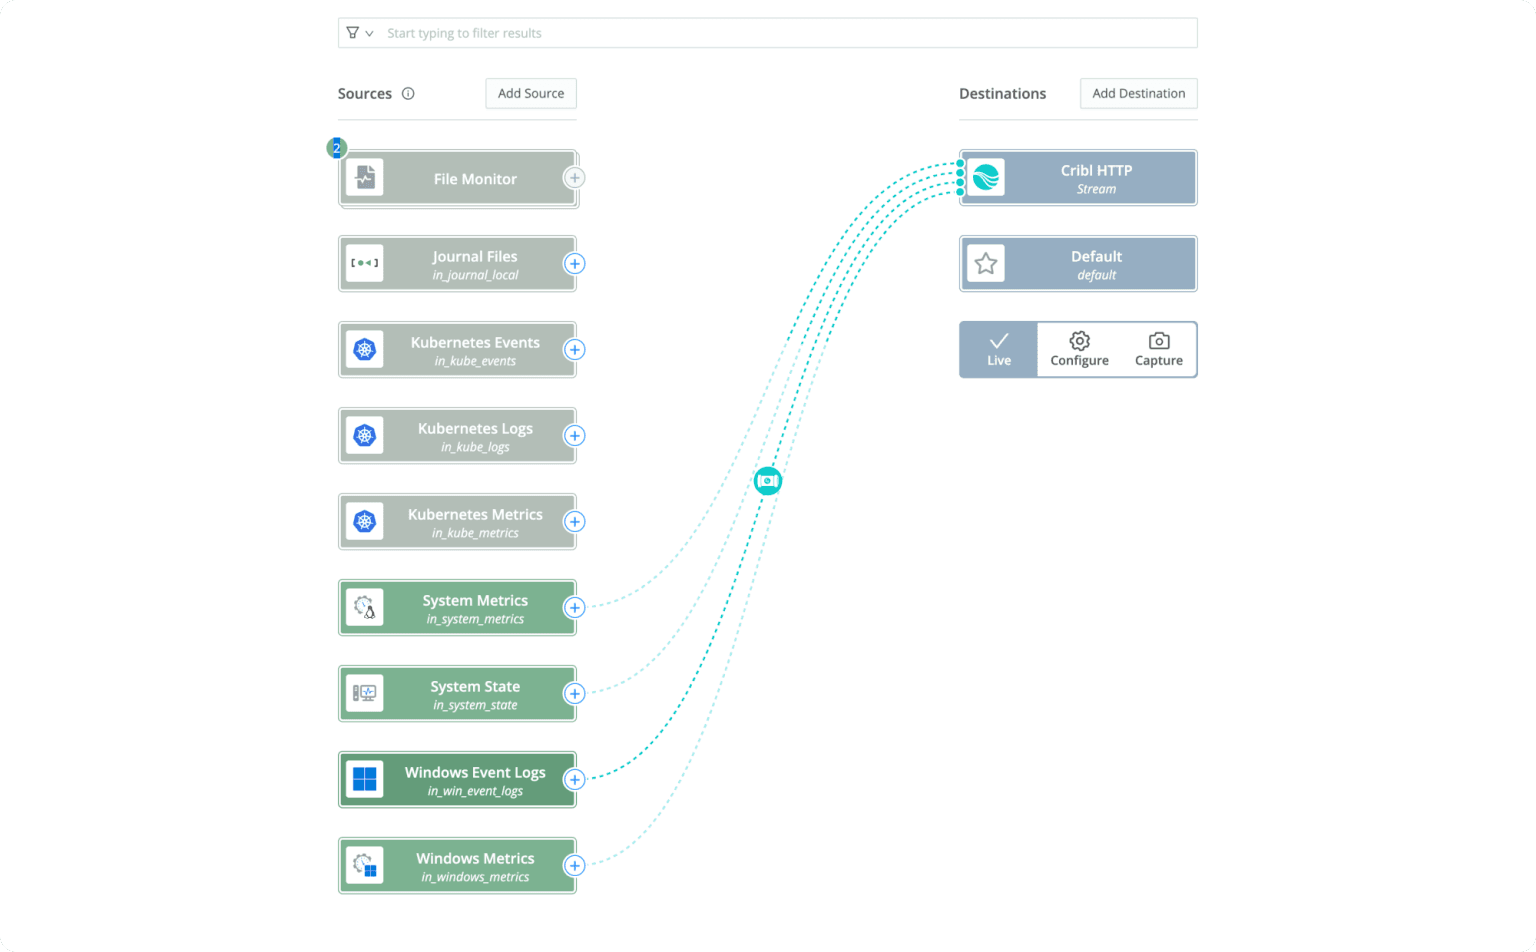Click the info icon beside Sources
Image resolution: width=1536 pixels, height=952 pixels.
408,94
